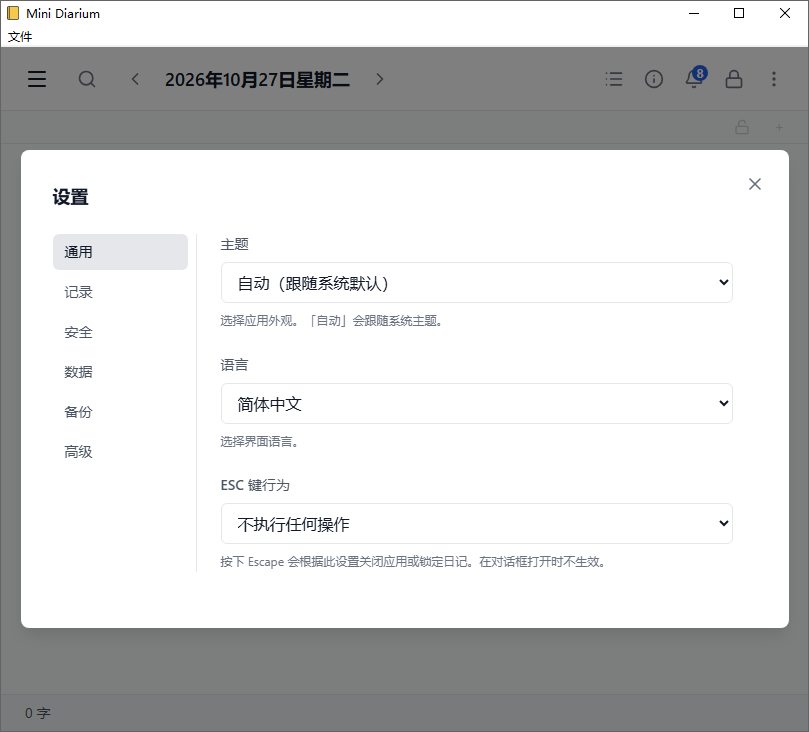The image size is (809, 732).
Task: Go to next day arrow
Action: click(380, 79)
